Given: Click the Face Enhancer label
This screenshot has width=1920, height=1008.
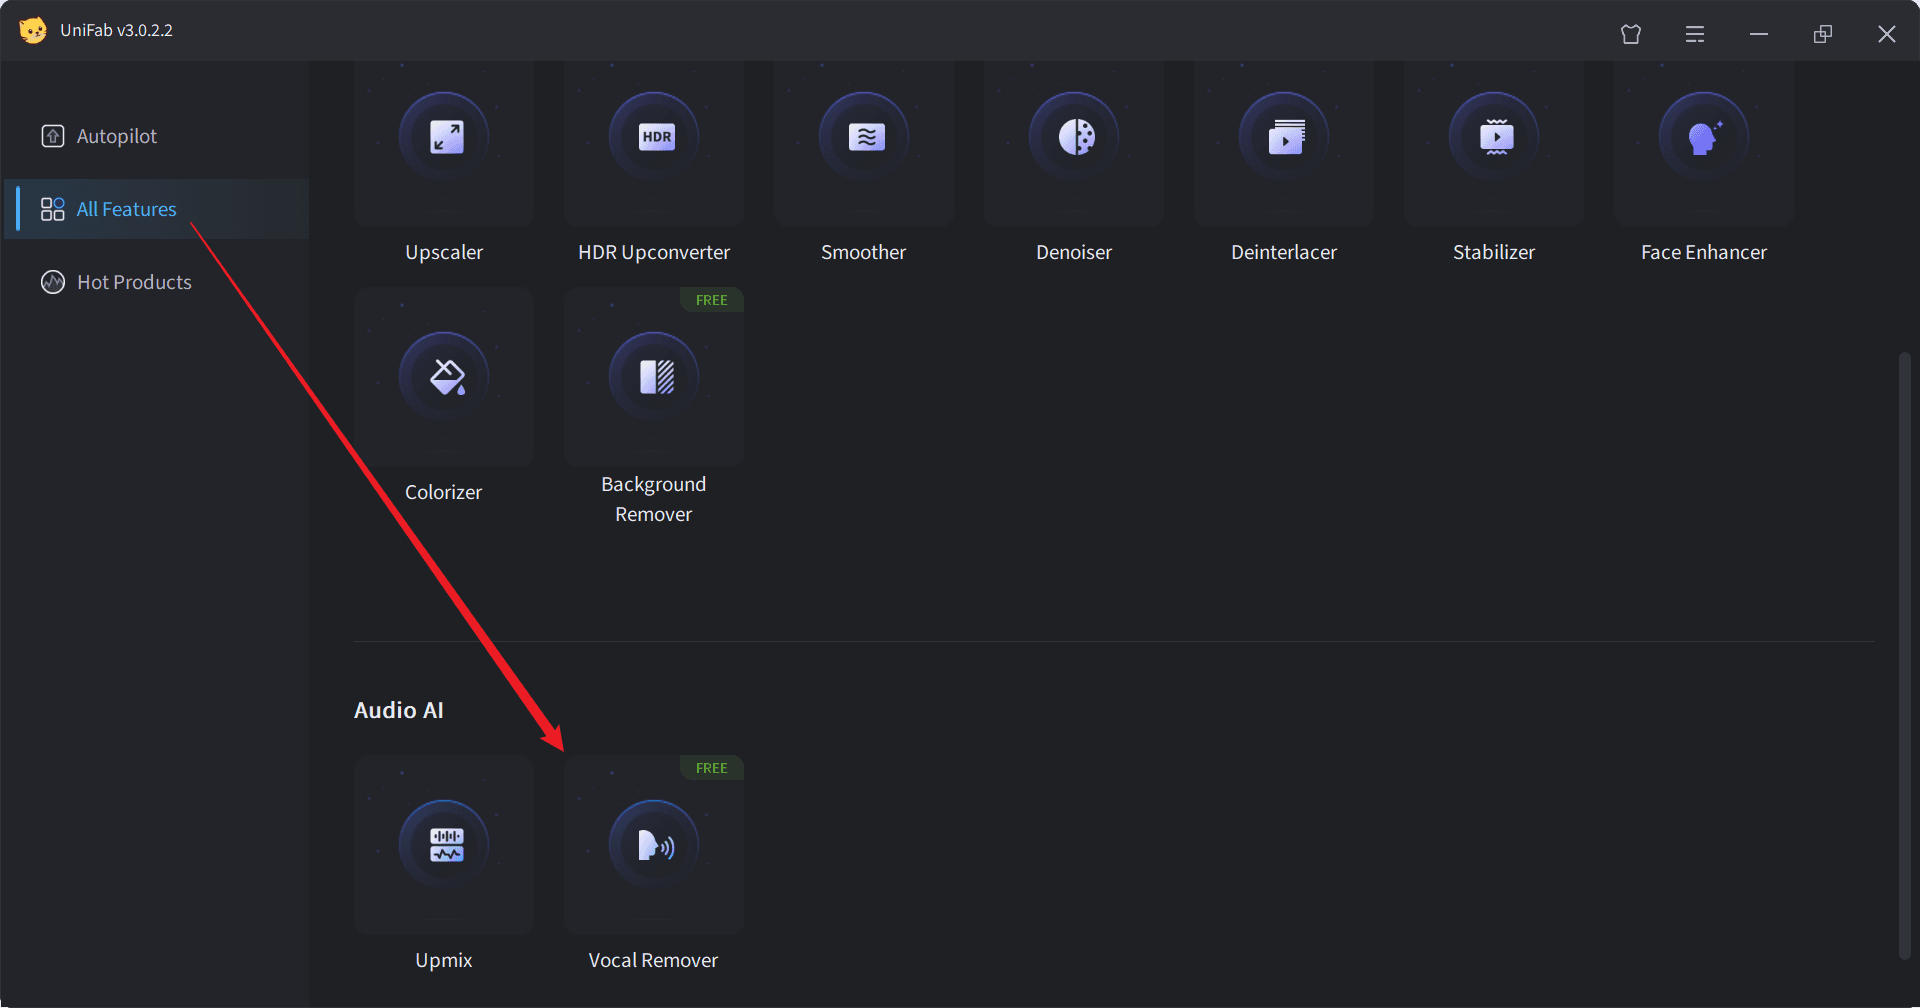Looking at the screenshot, I should click(1704, 252).
